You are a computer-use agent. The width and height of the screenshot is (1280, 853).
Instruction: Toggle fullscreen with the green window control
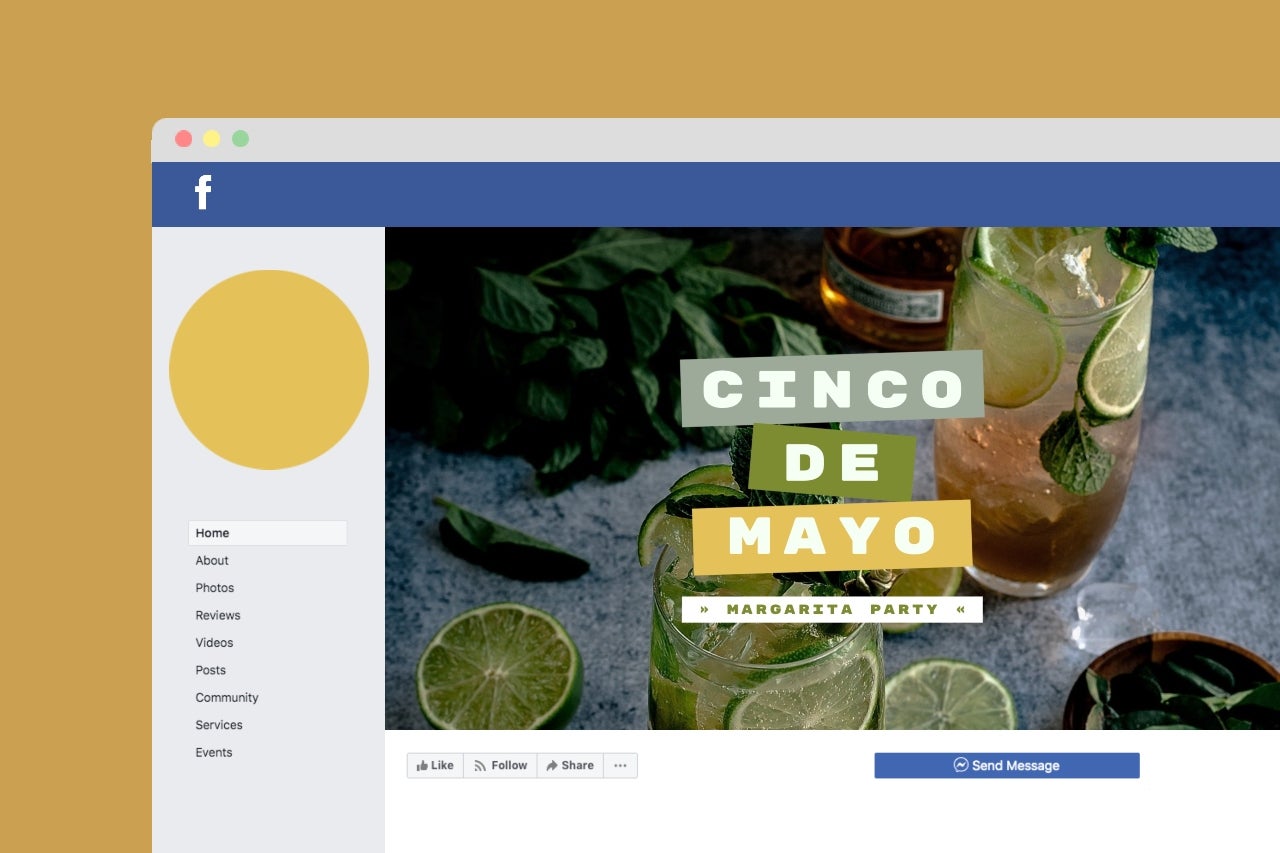pyautogui.click(x=239, y=139)
